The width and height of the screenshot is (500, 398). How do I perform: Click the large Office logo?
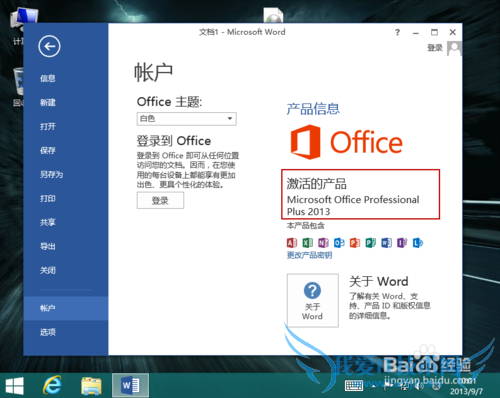coord(346,142)
